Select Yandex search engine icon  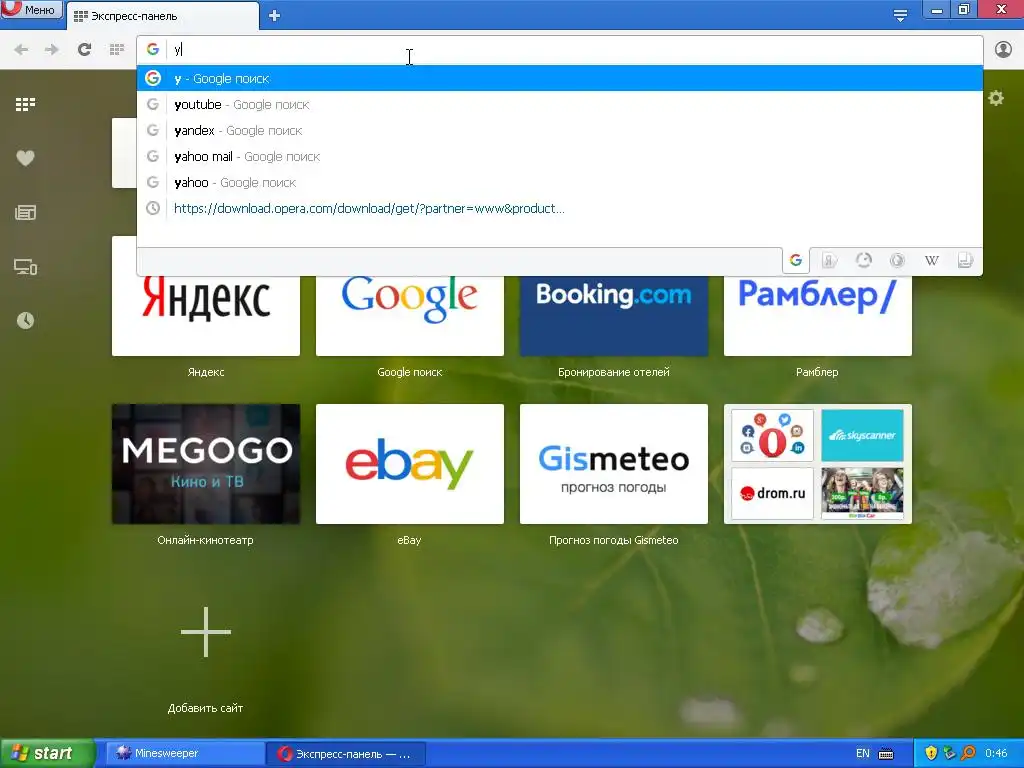(x=829, y=261)
